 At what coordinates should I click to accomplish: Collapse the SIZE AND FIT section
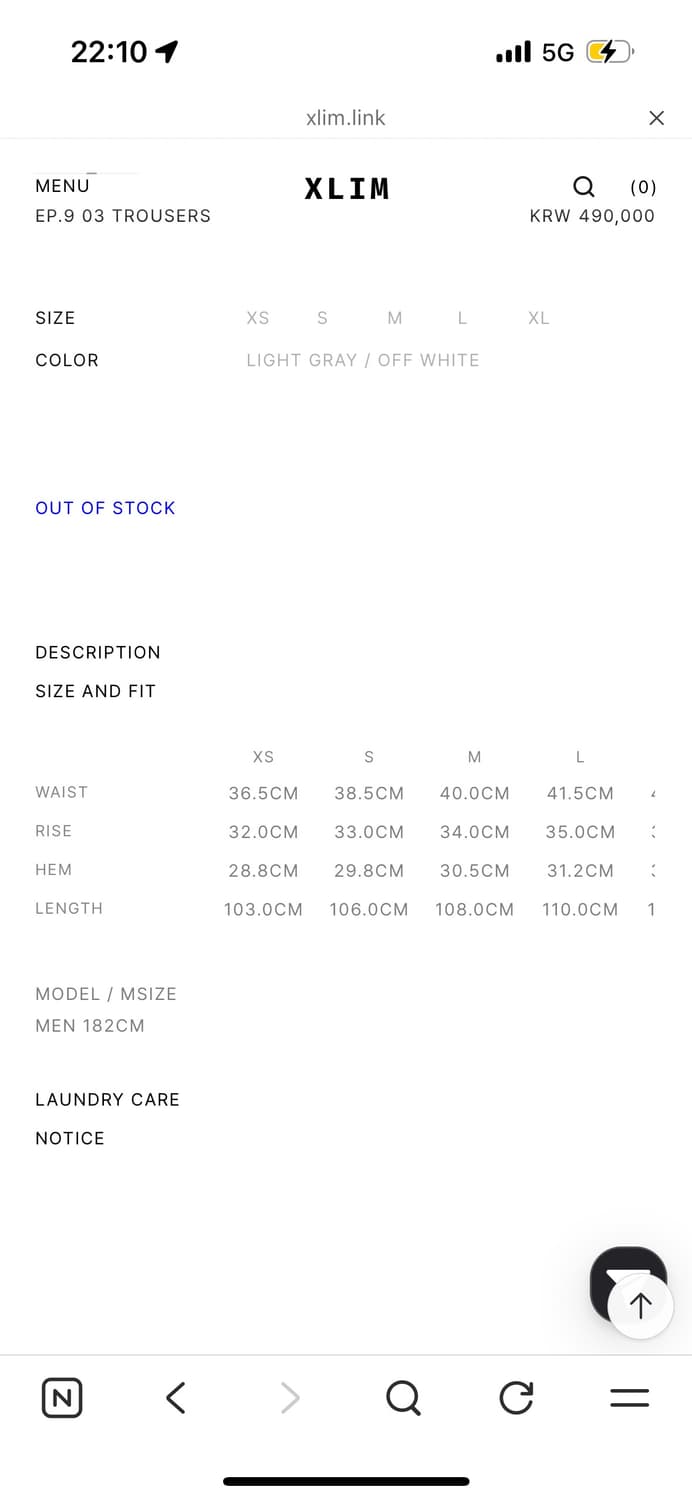[x=95, y=691]
